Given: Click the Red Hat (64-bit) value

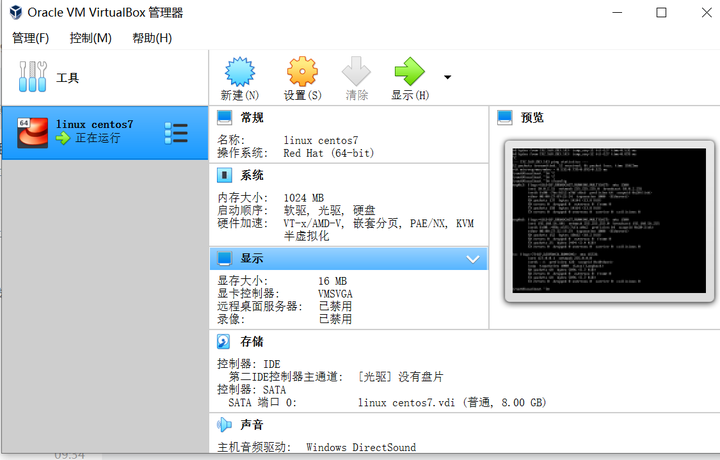Looking at the screenshot, I should point(329,153).
